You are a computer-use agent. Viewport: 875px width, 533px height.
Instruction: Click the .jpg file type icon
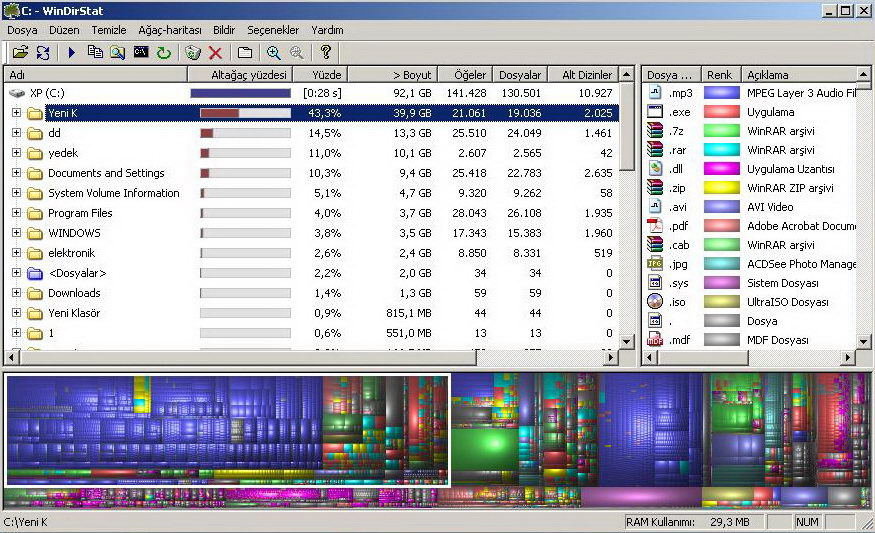655,263
